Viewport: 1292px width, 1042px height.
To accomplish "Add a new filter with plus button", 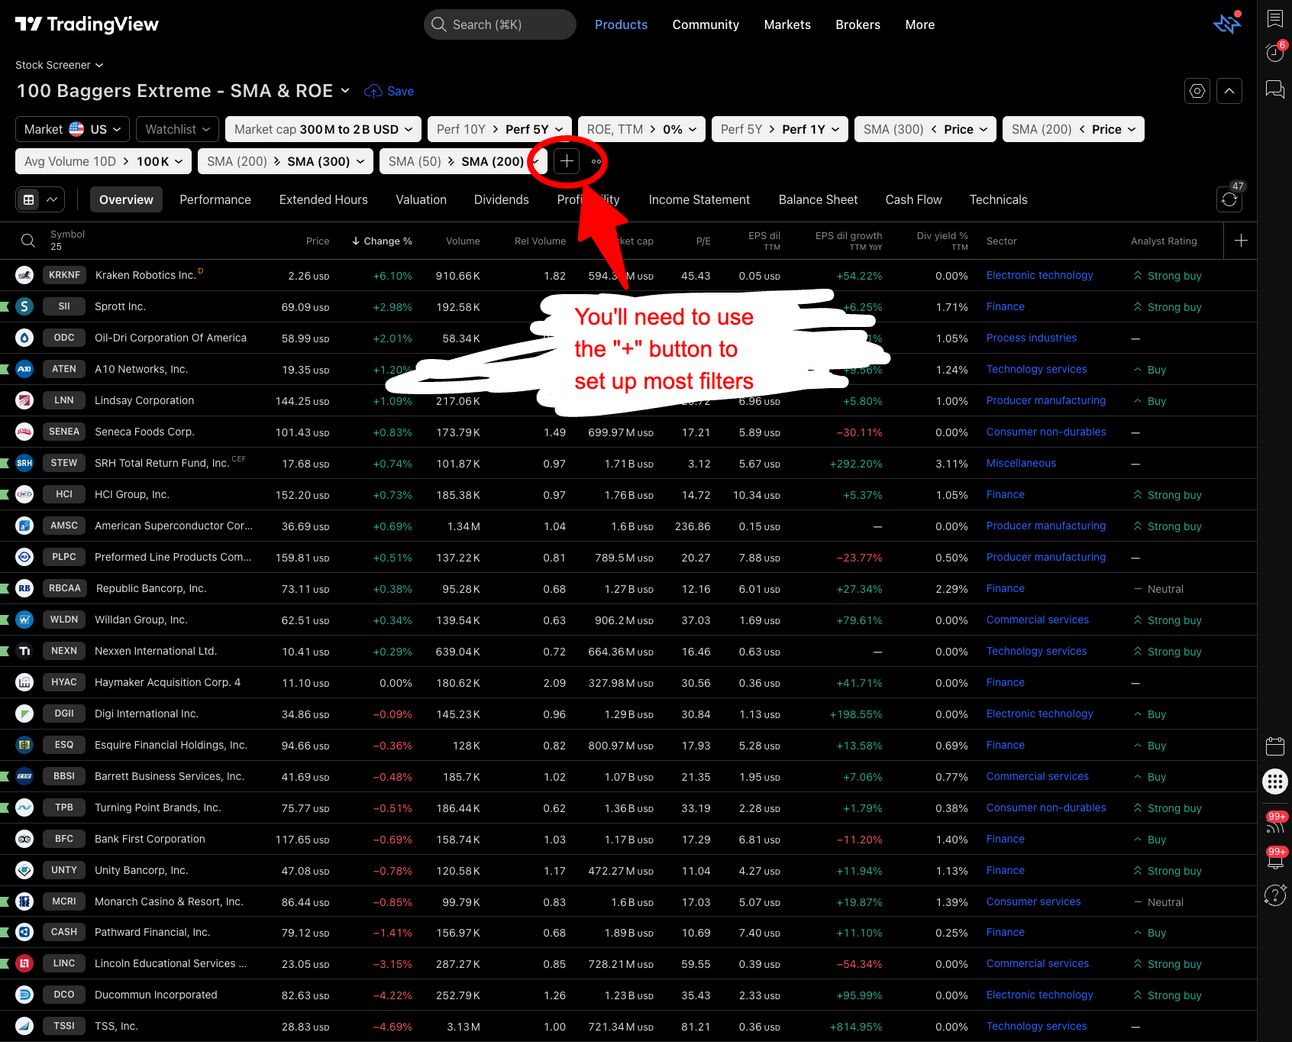I will pos(566,161).
